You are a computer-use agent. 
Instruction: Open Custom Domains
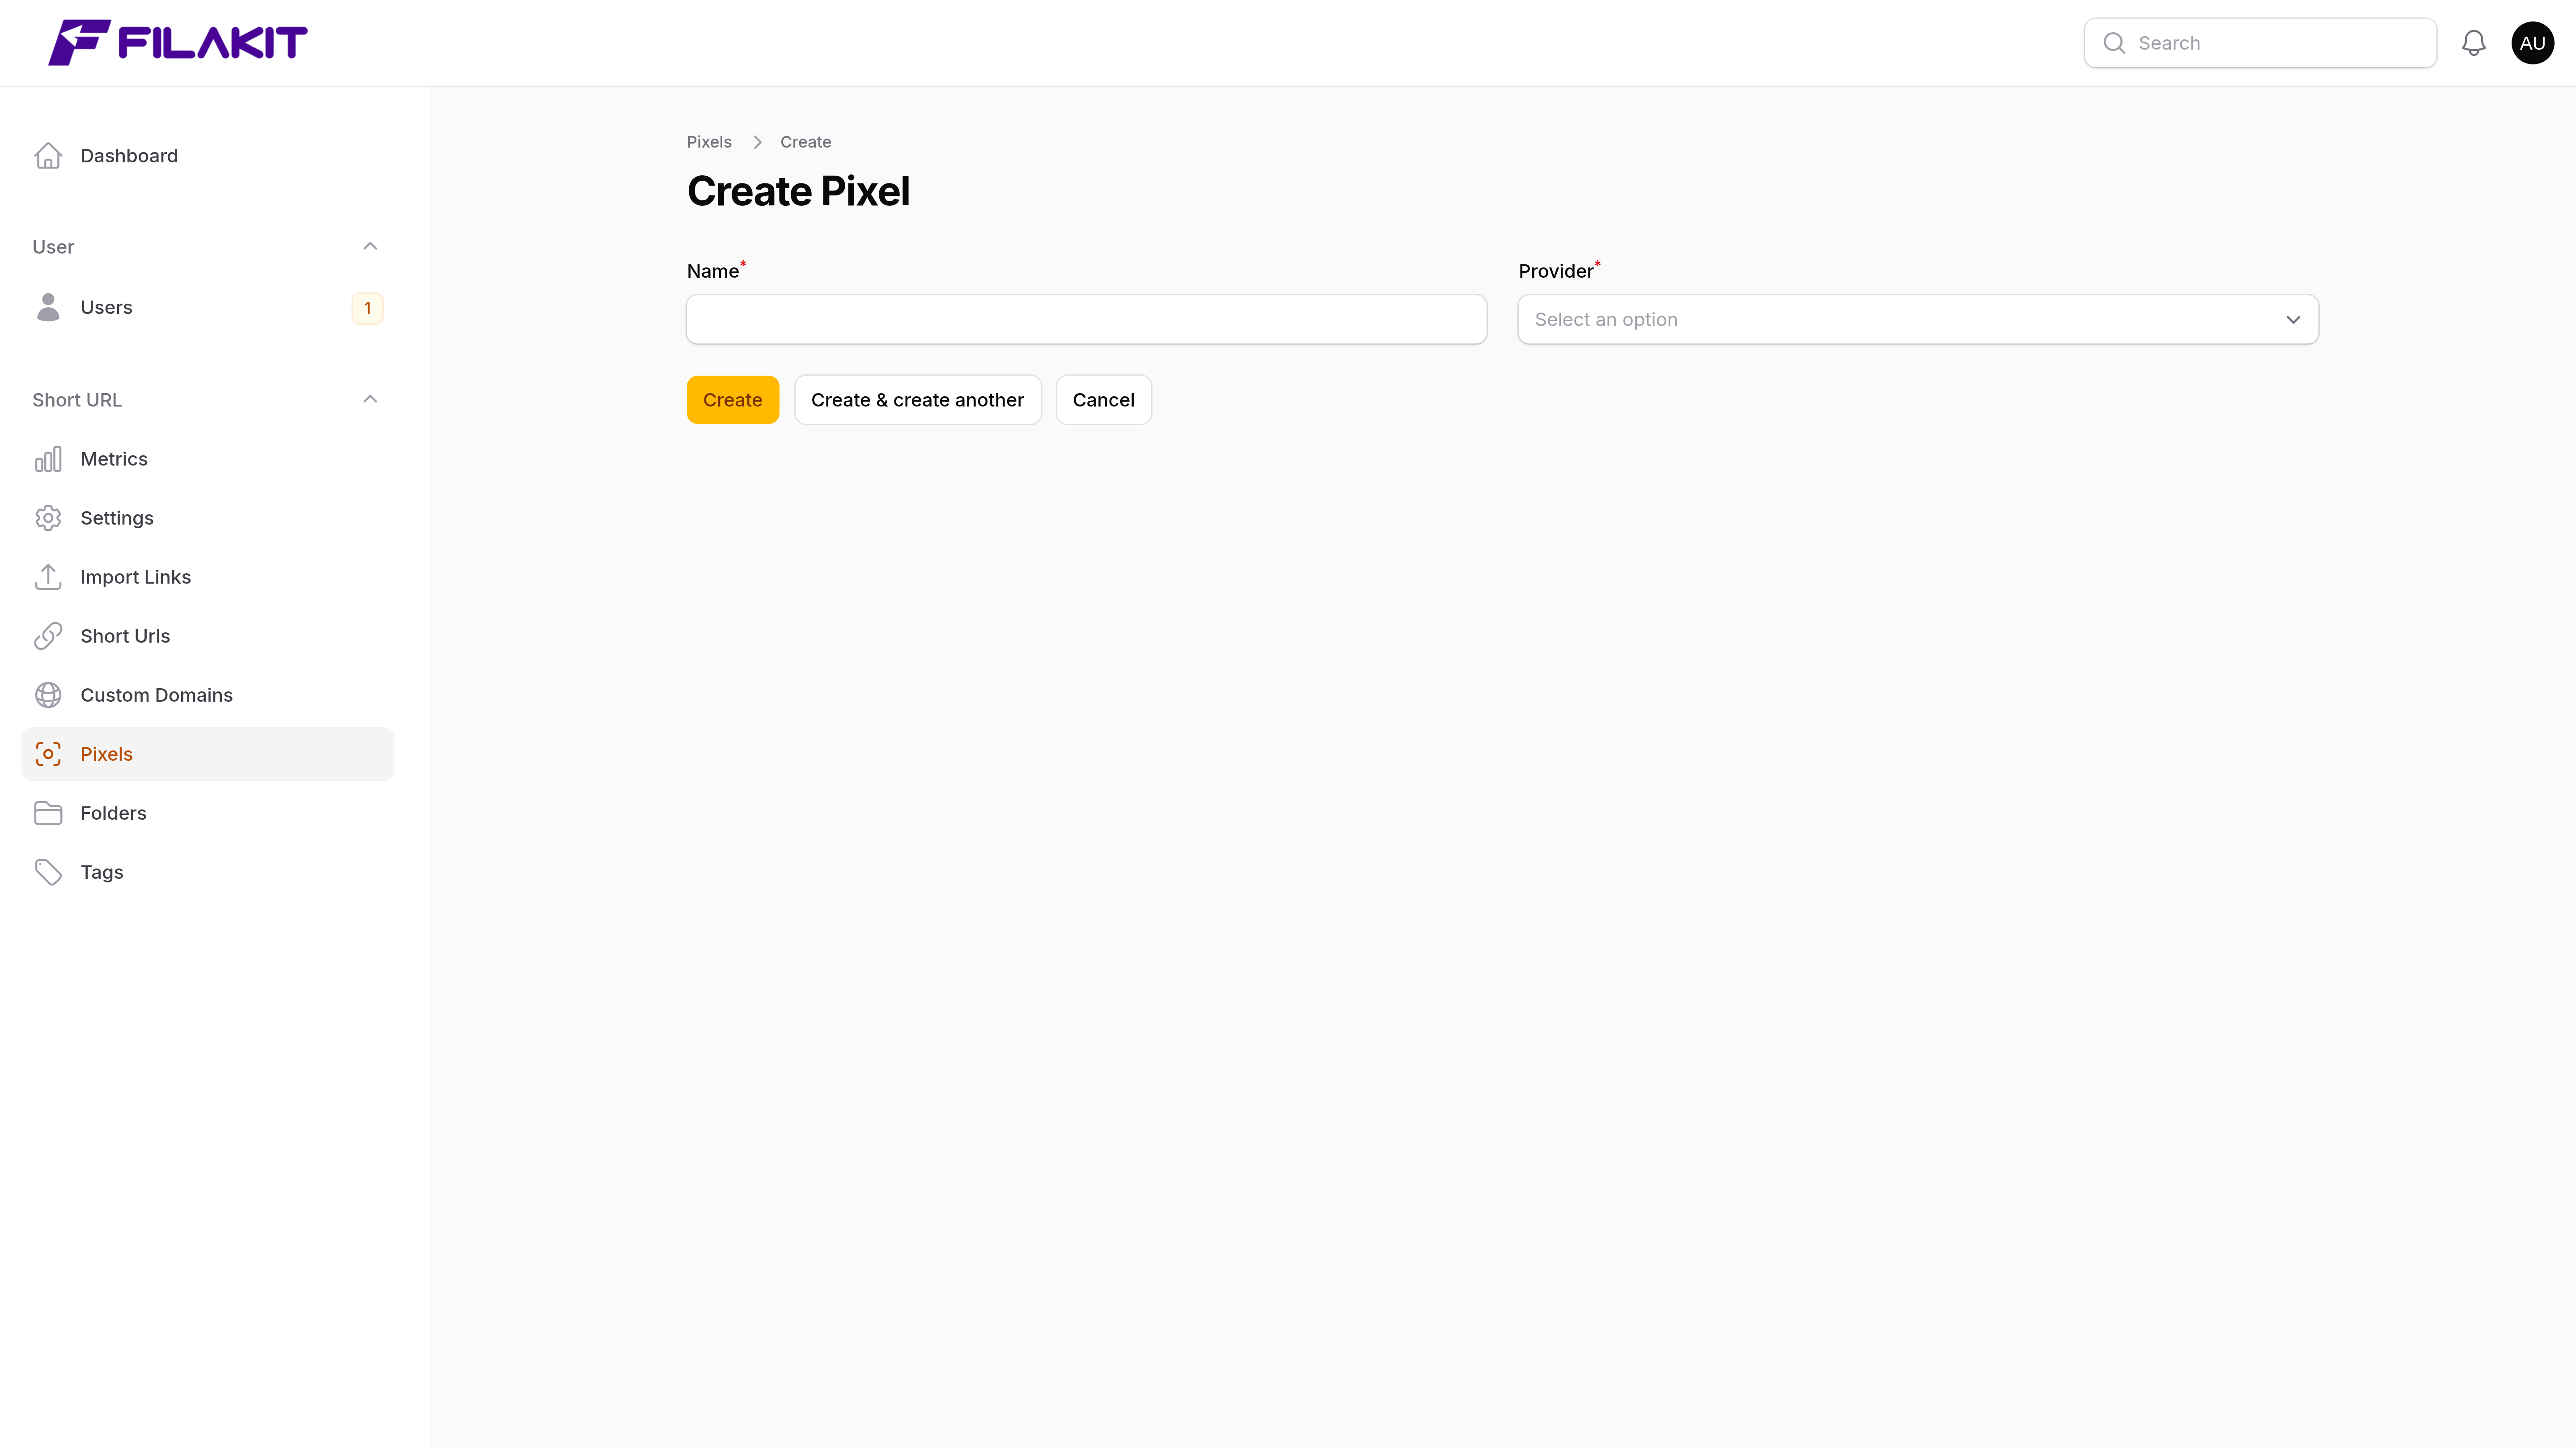pos(208,695)
